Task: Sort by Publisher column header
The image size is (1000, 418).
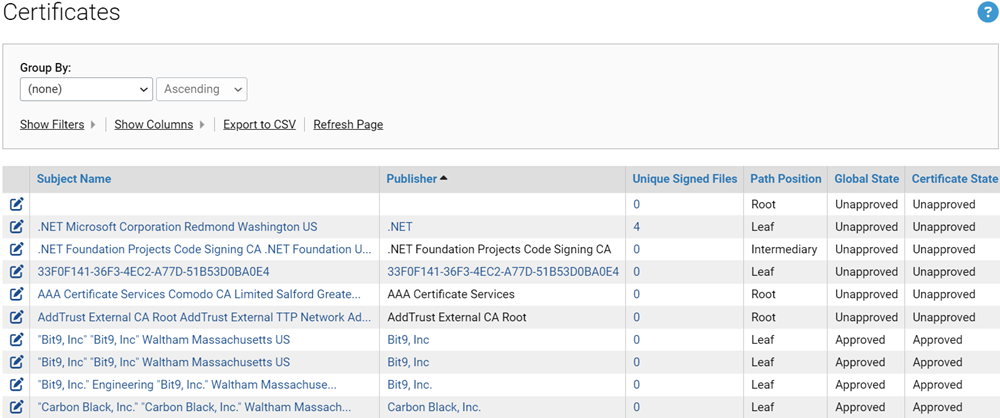Action: coord(411,179)
